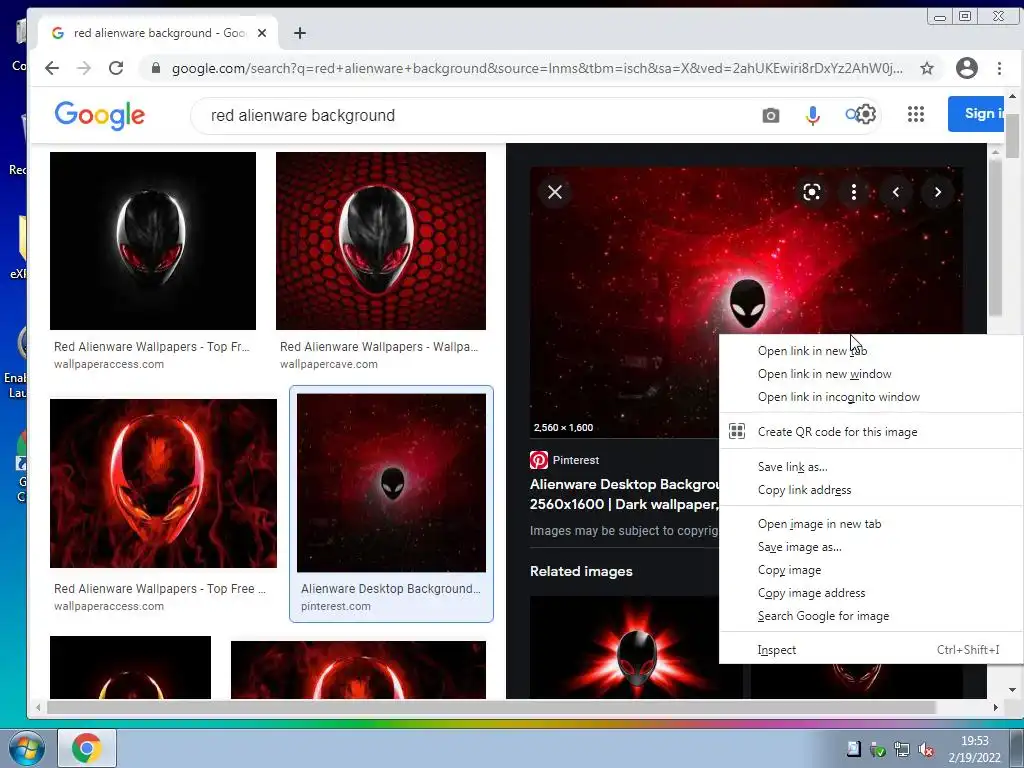Image resolution: width=1024 pixels, height=768 pixels.
Task: Open Google quick settings gear icon
Action: point(865,114)
